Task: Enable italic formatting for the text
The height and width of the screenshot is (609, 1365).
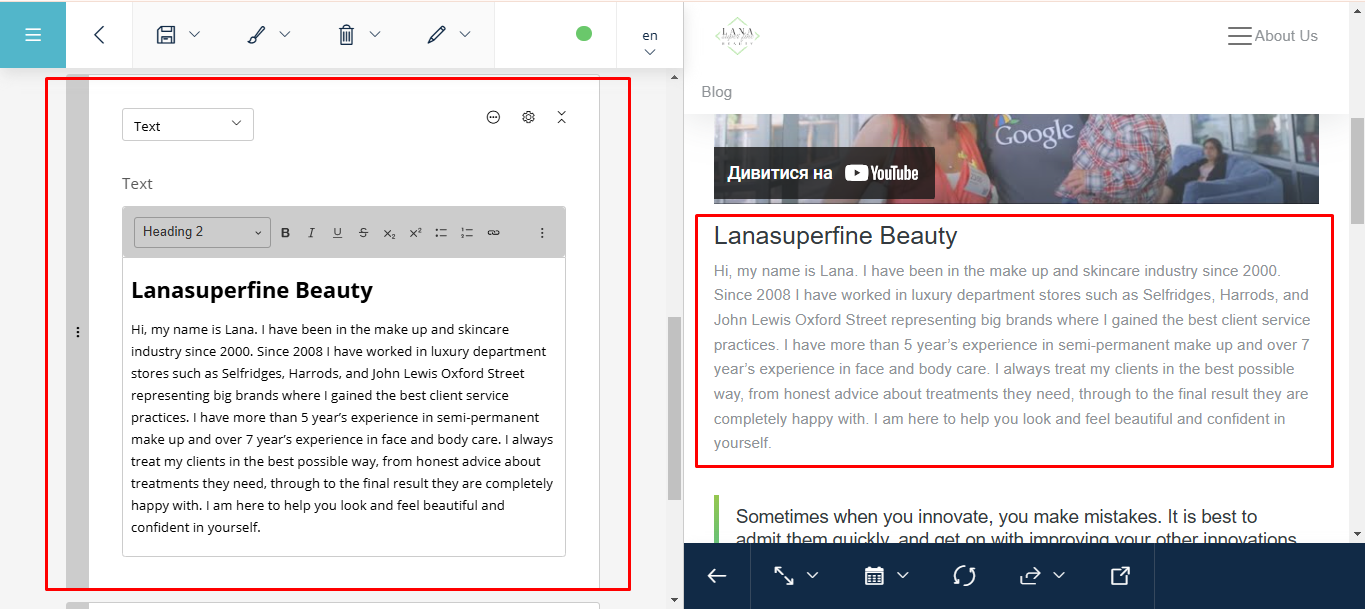Action: point(311,231)
